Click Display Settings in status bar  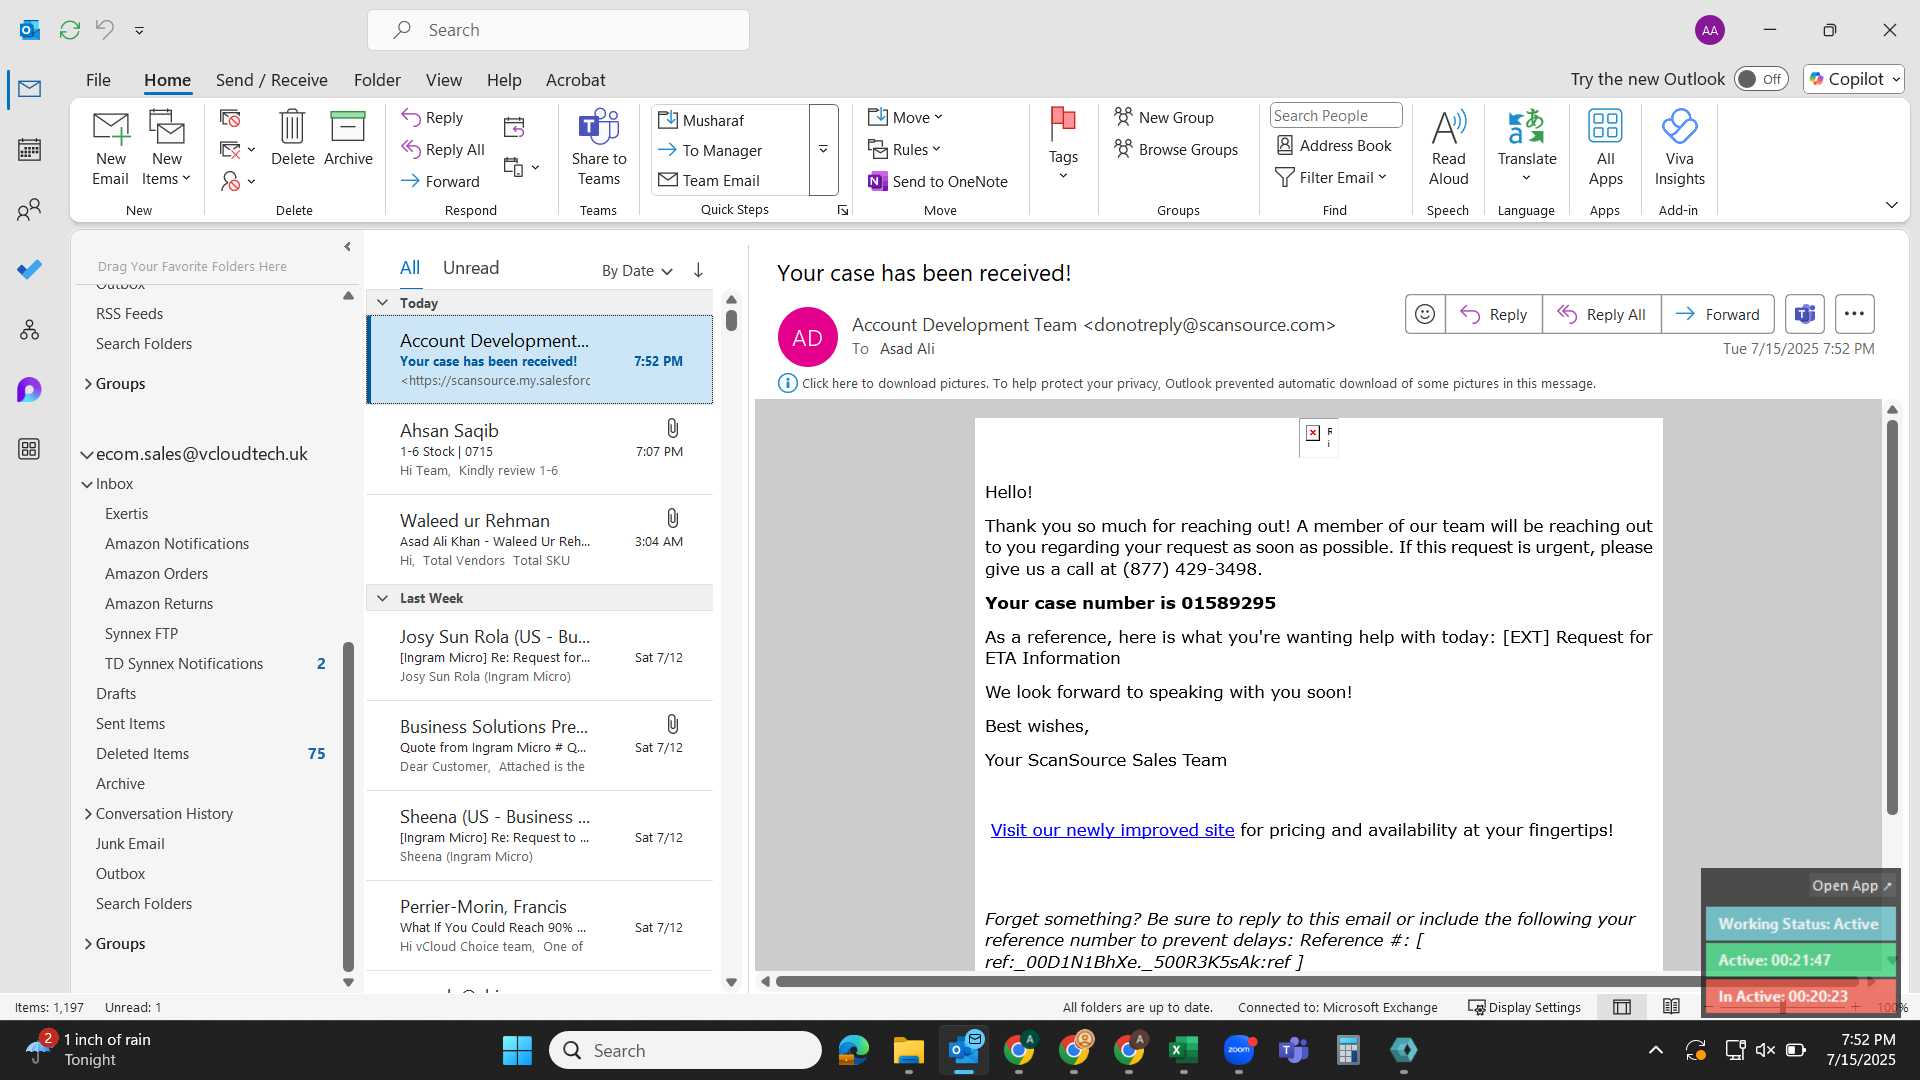1524,1007
